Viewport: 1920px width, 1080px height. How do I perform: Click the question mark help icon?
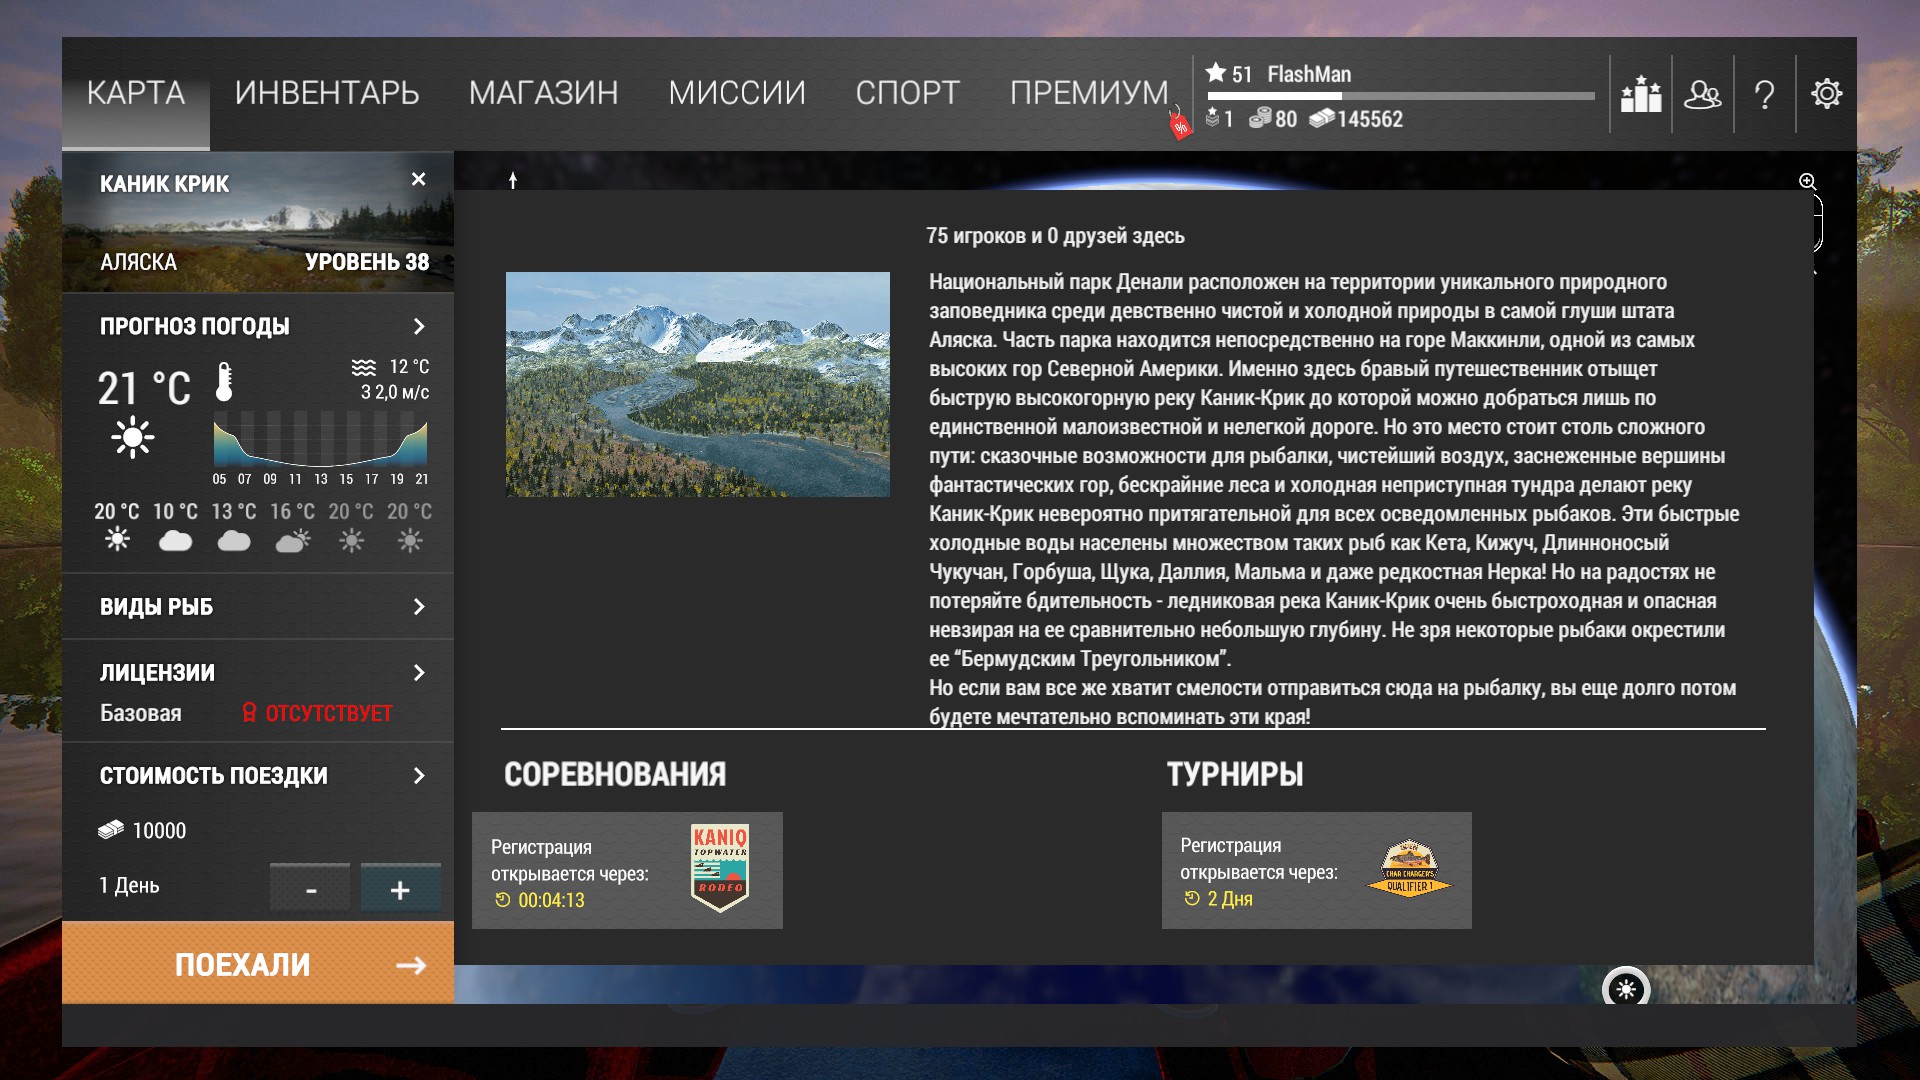pos(1764,94)
